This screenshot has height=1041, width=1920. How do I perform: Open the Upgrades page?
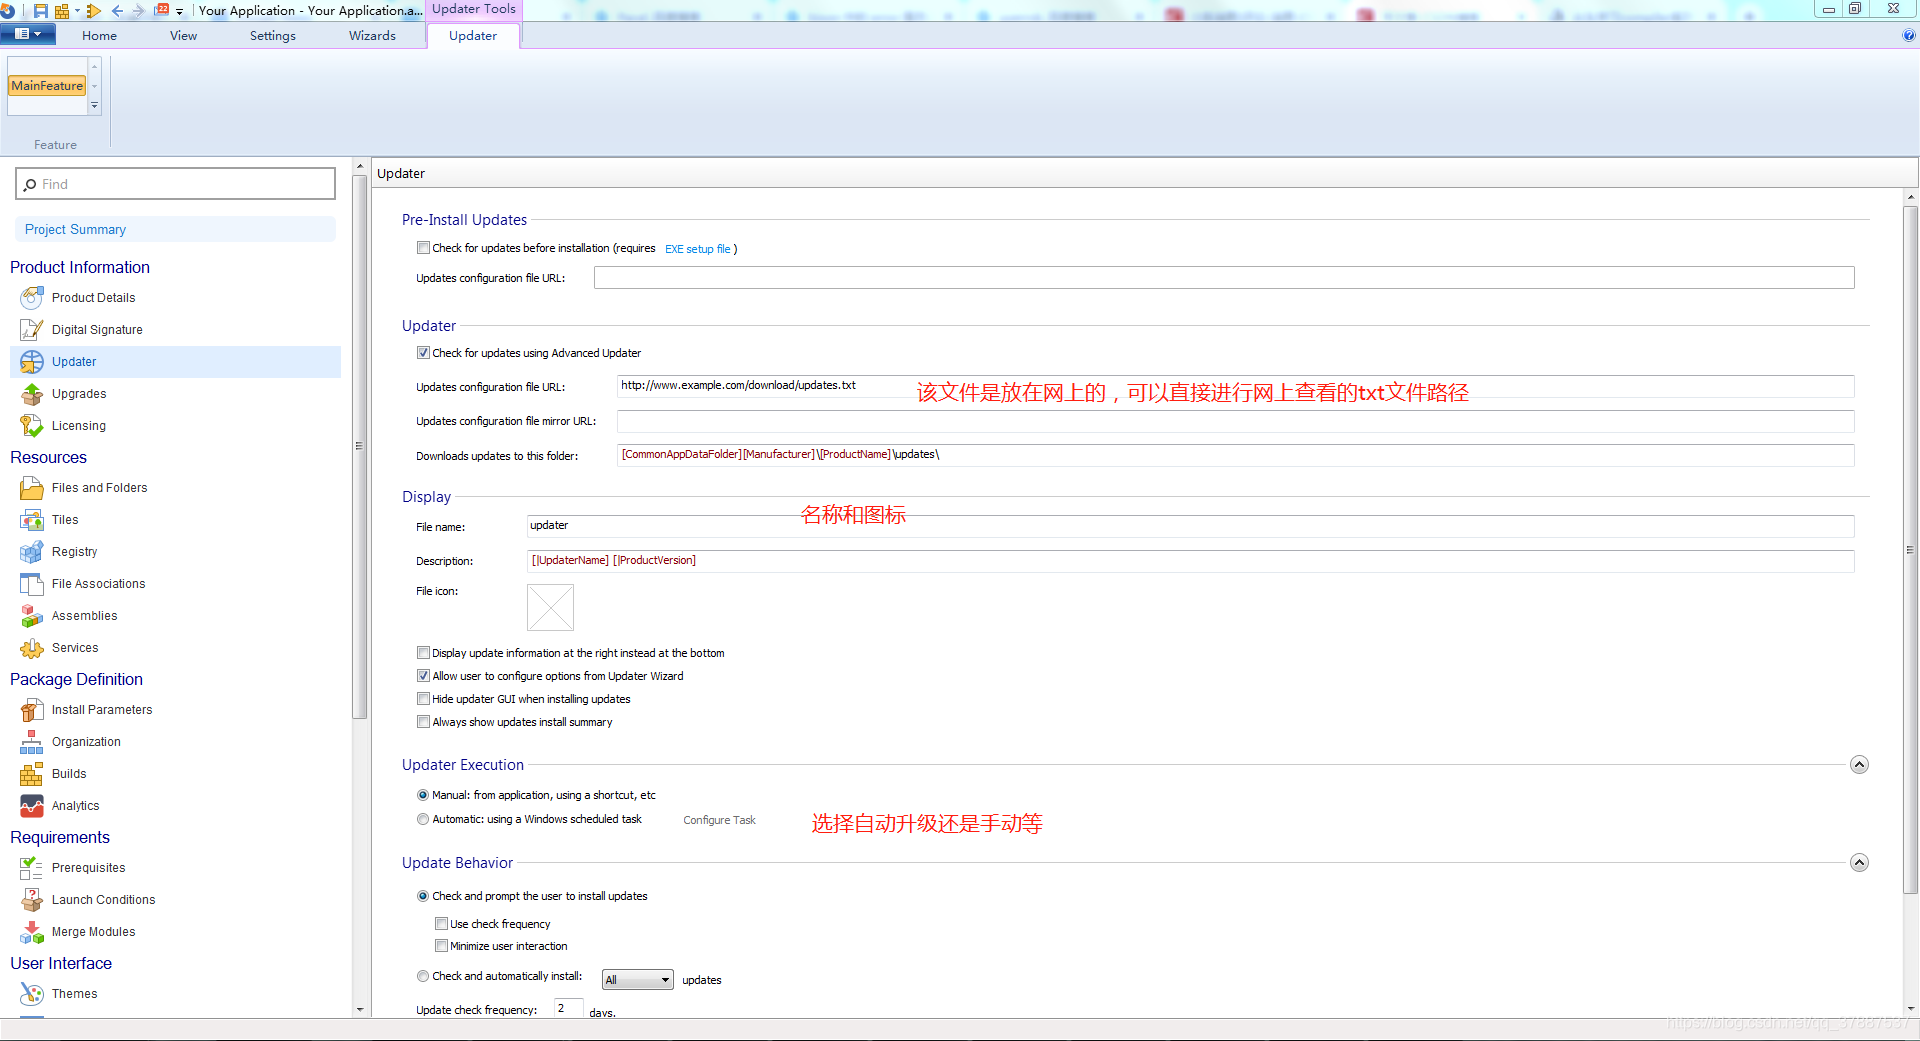coord(77,394)
